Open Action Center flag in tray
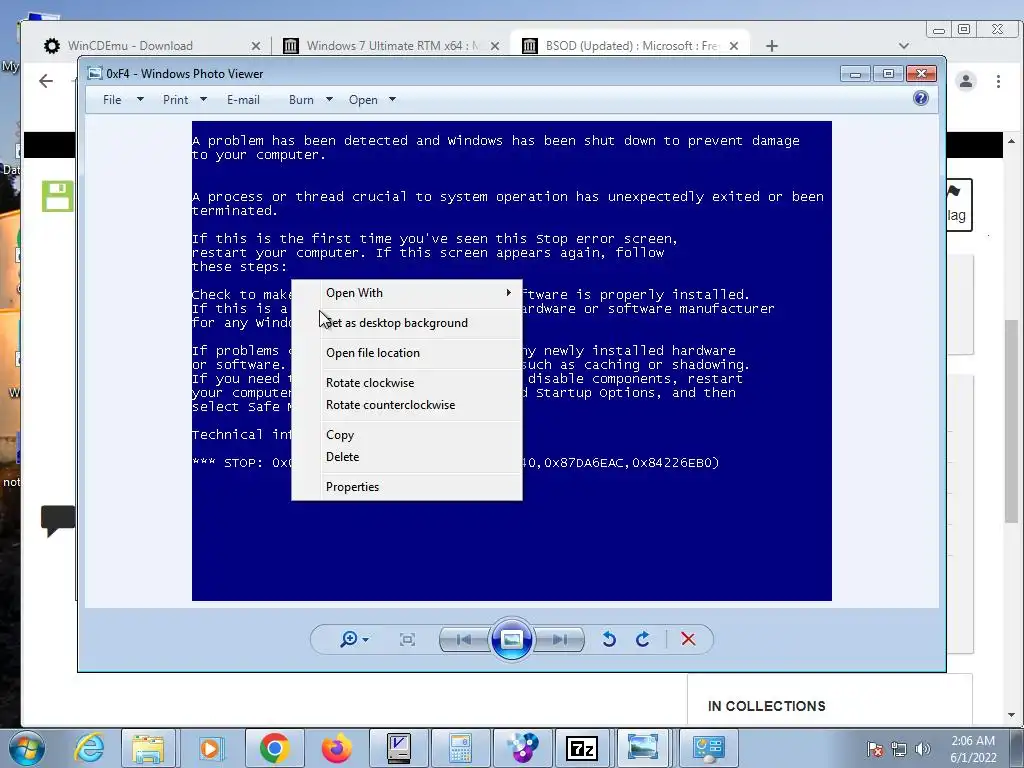The height and width of the screenshot is (768, 1024). [875, 749]
